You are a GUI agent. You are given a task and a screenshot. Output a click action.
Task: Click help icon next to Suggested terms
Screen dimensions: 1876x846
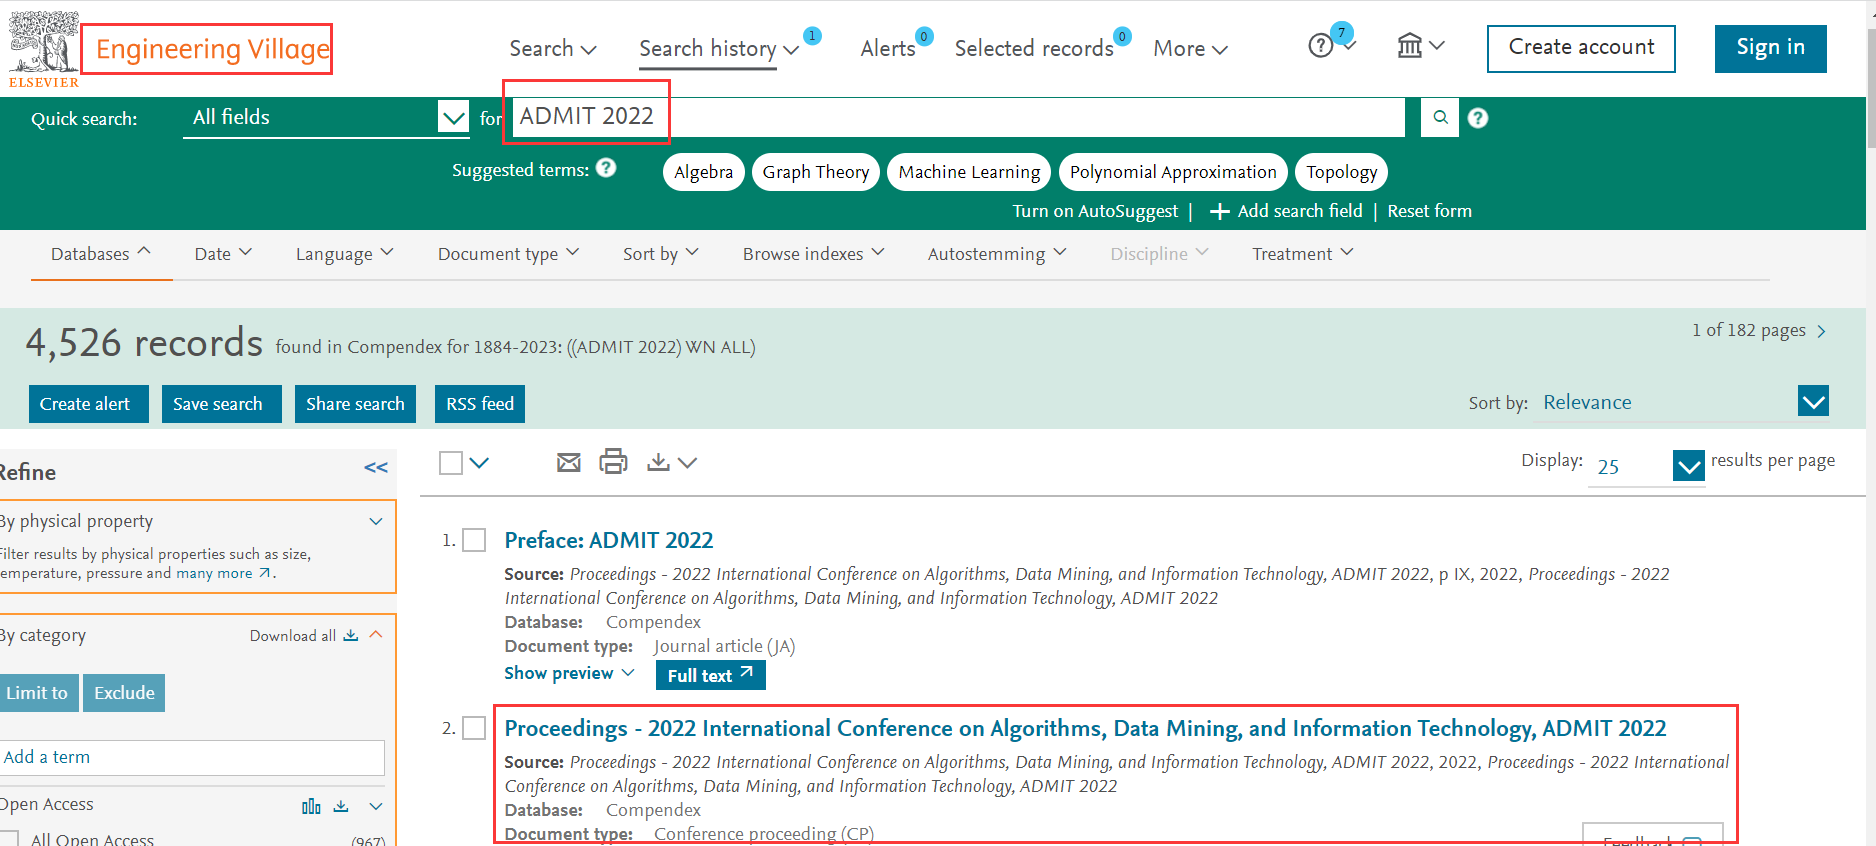(606, 168)
